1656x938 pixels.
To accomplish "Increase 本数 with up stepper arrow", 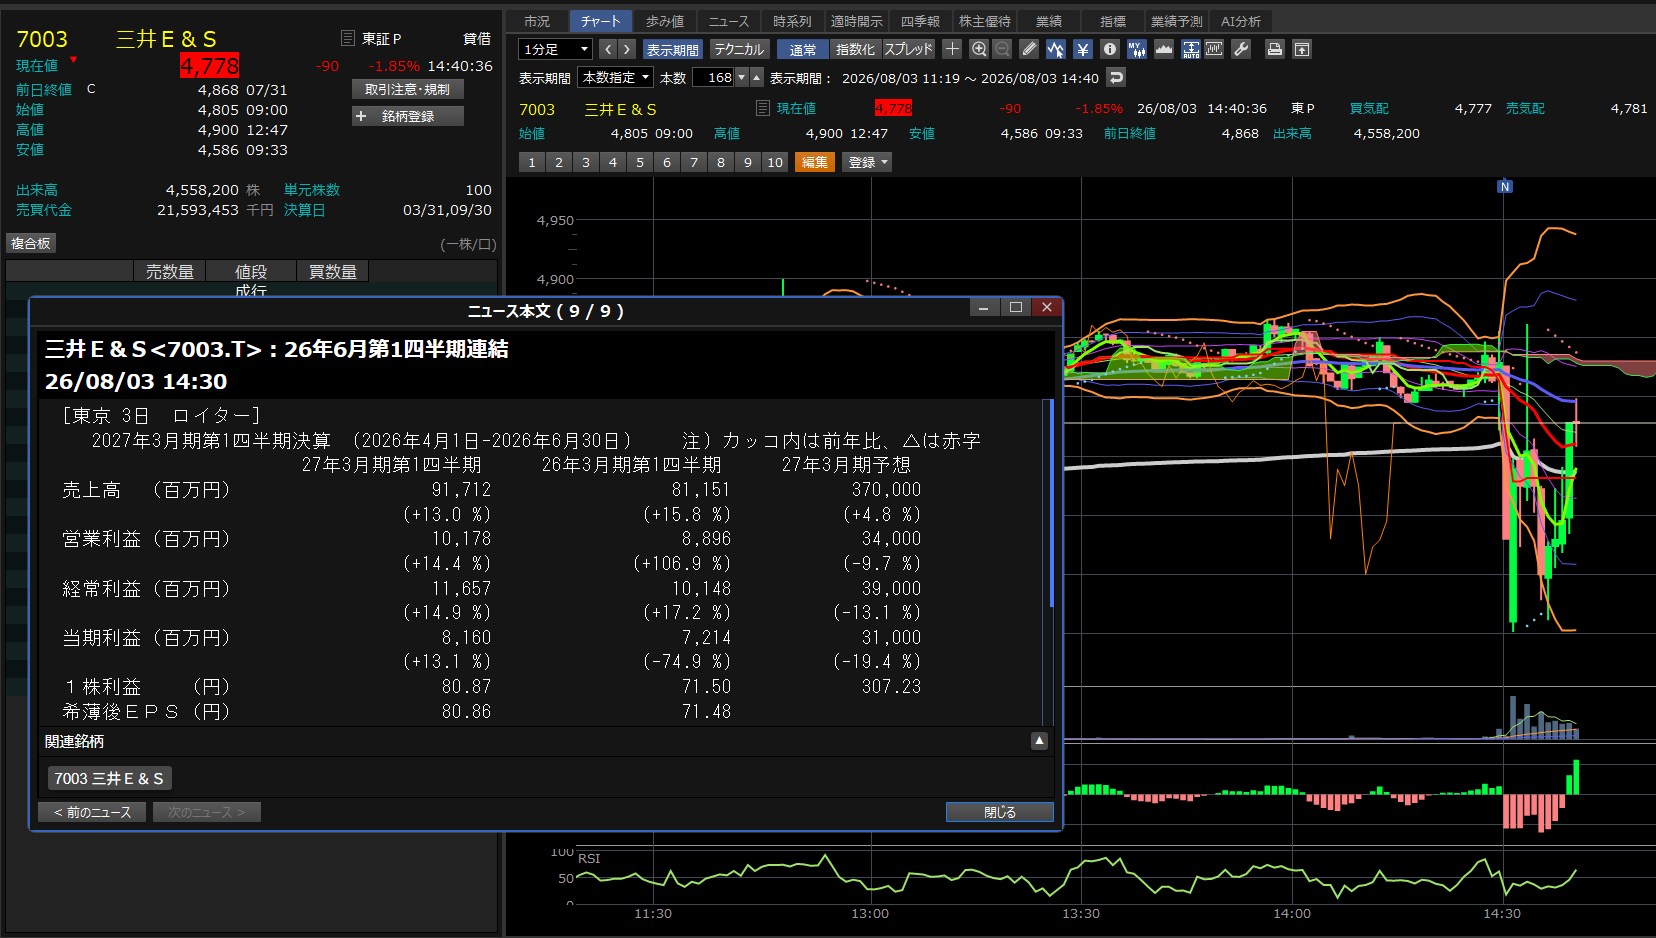I will (757, 77).
